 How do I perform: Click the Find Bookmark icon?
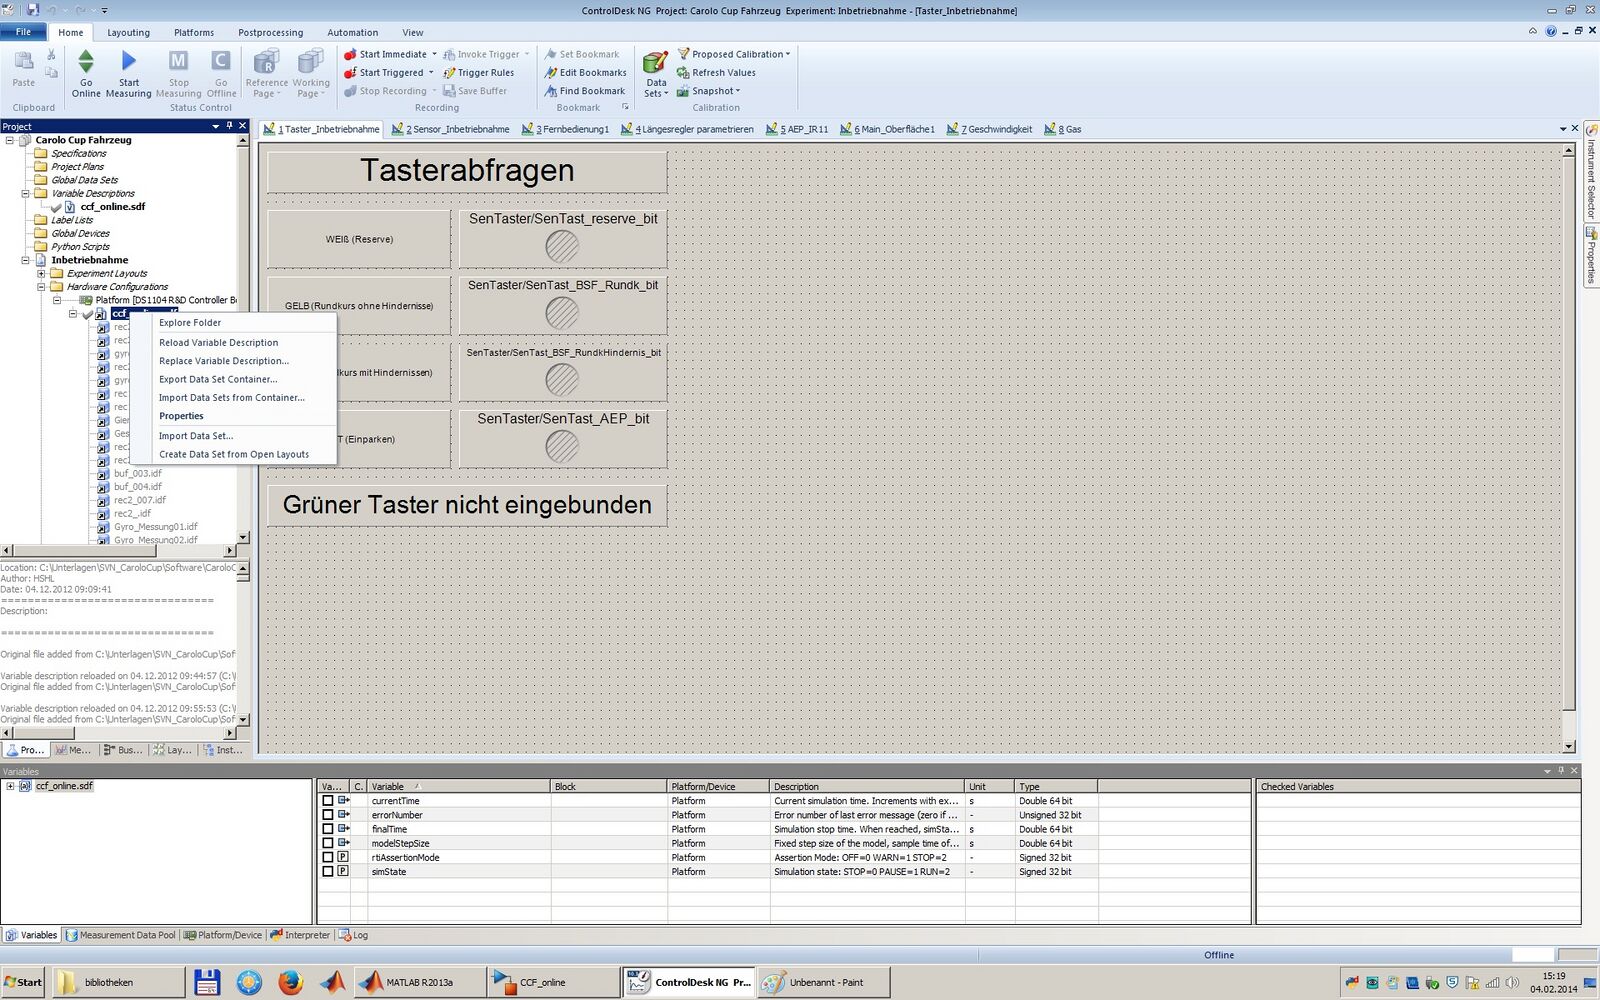(551, 91)
